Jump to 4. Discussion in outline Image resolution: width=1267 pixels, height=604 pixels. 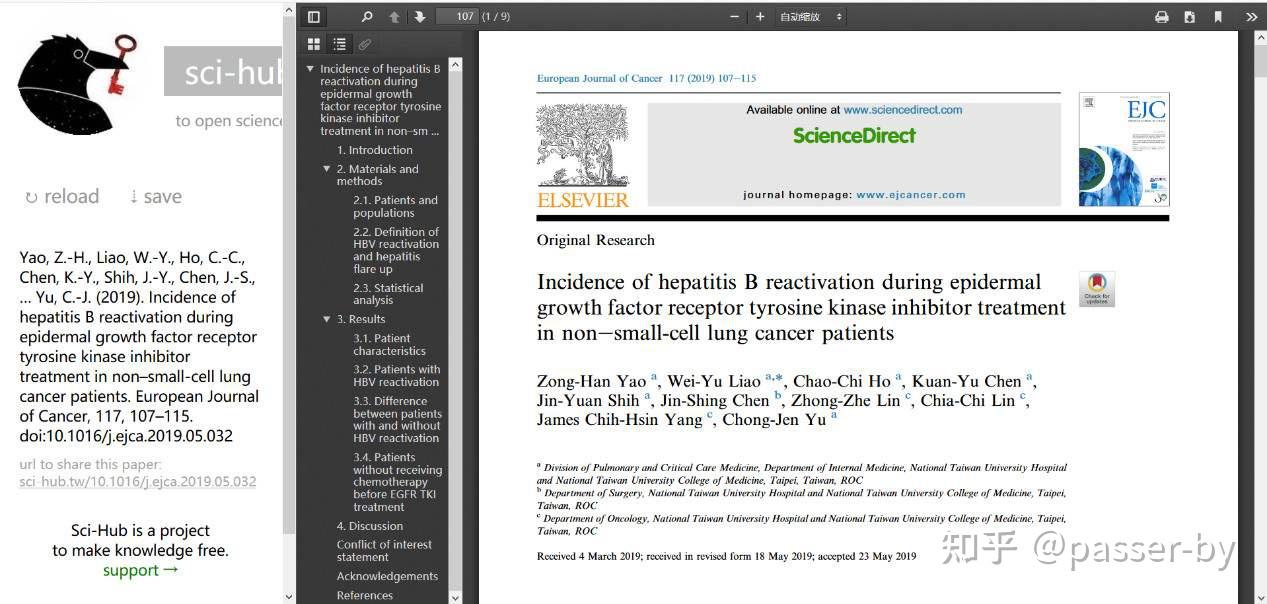click(x=370, y=526)
